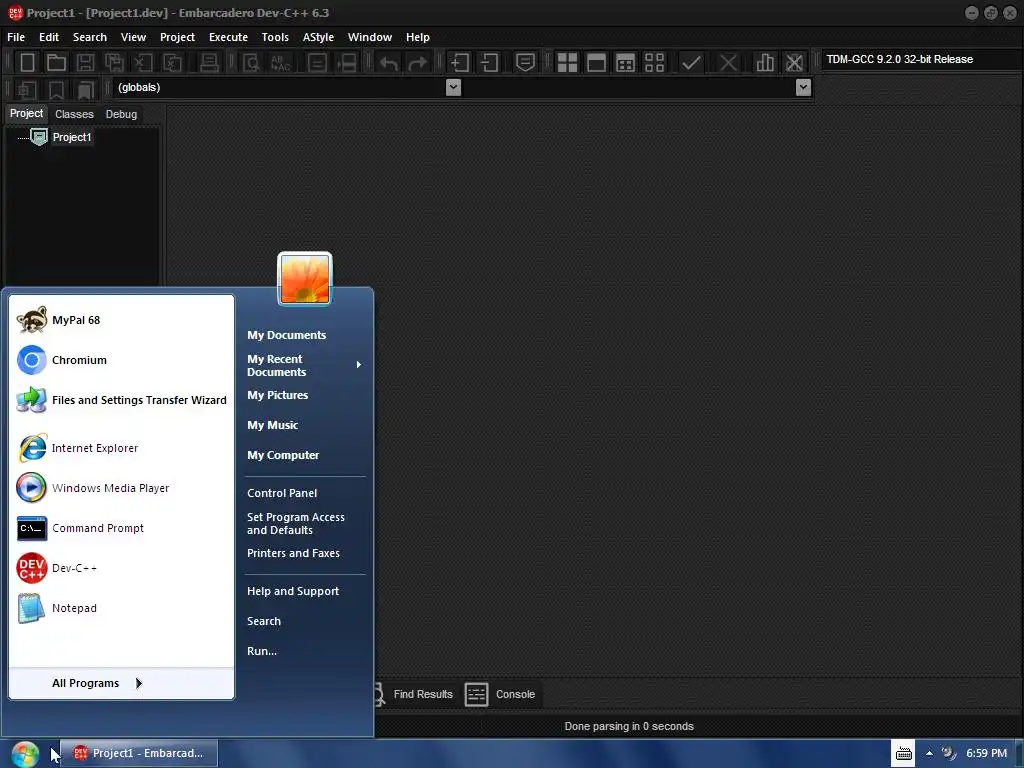Open My Documents
Screen dimensions: 1024x768
click(x=286, y=335)
